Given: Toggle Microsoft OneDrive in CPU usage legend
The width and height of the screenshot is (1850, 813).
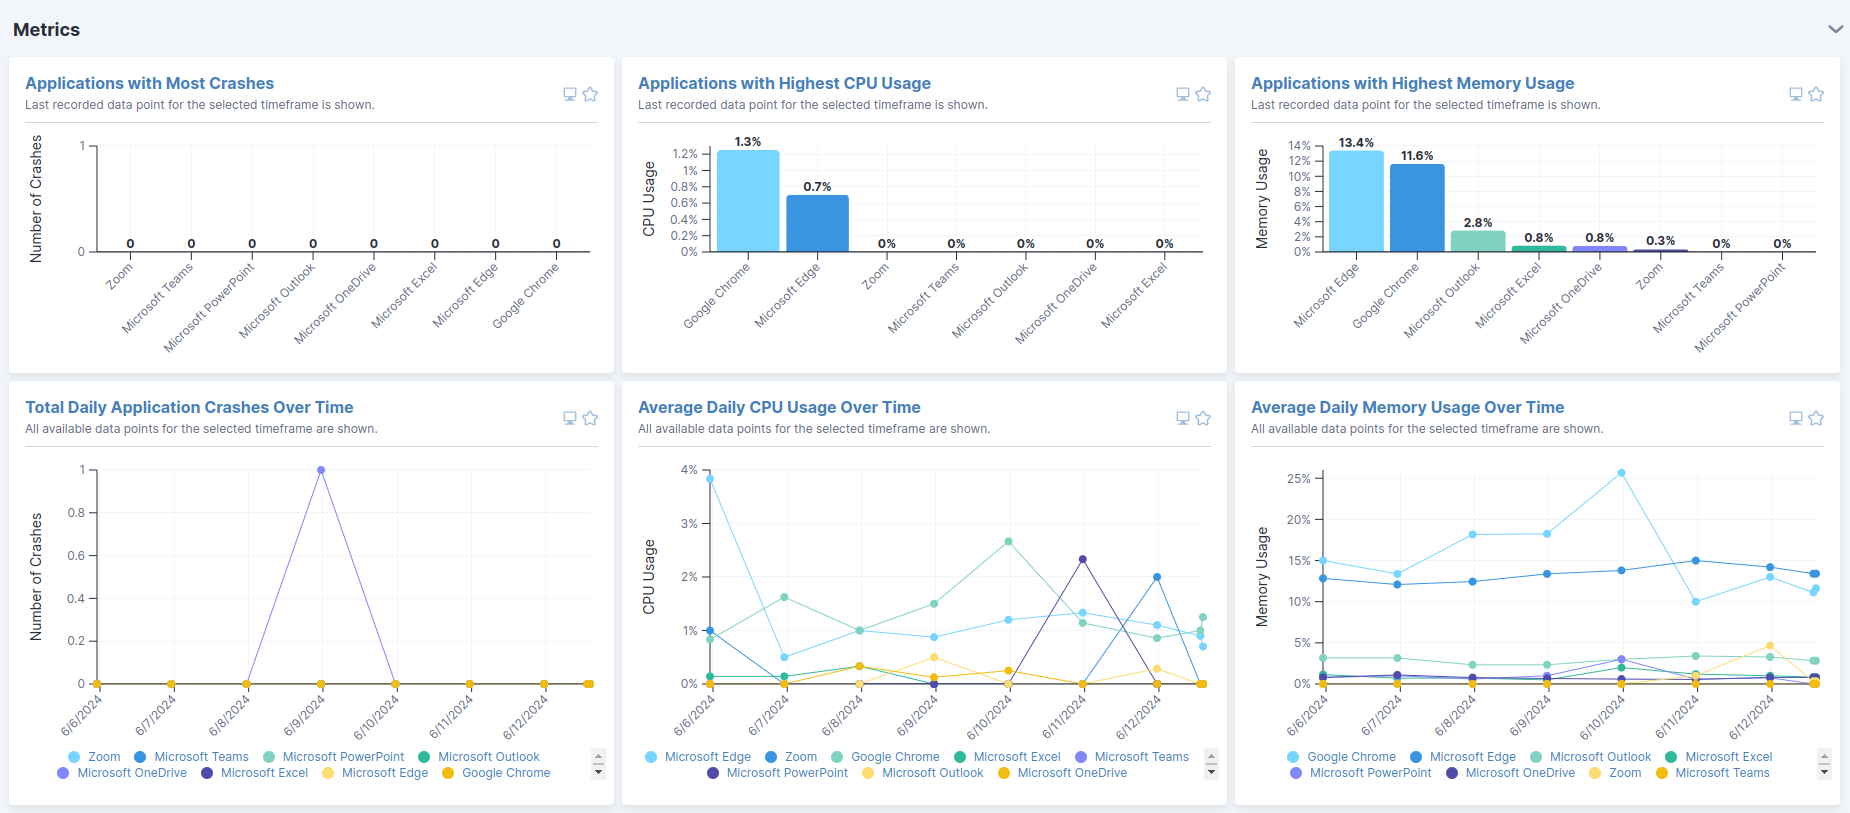Looking at the screenshot, I should [x=1062, y=773].
